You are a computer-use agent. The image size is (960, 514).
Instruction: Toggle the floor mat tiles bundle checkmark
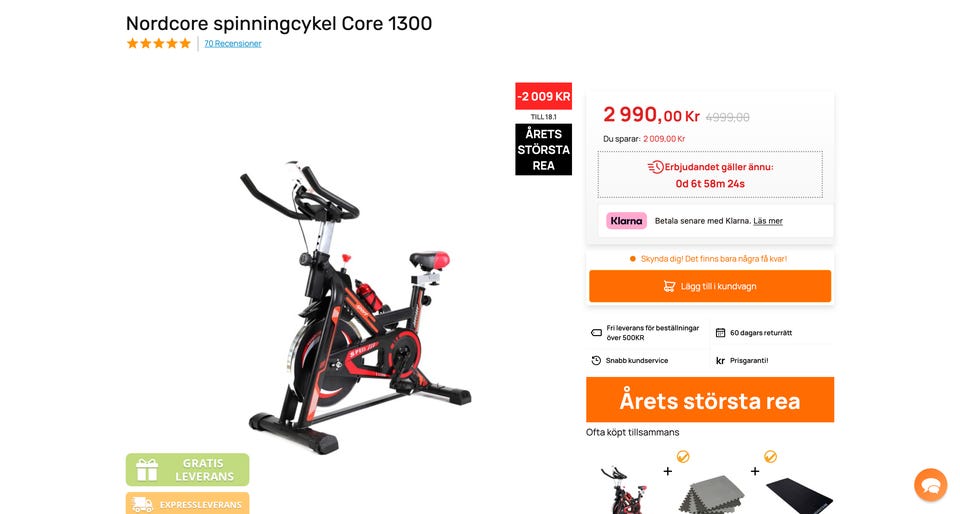[683, 456]
